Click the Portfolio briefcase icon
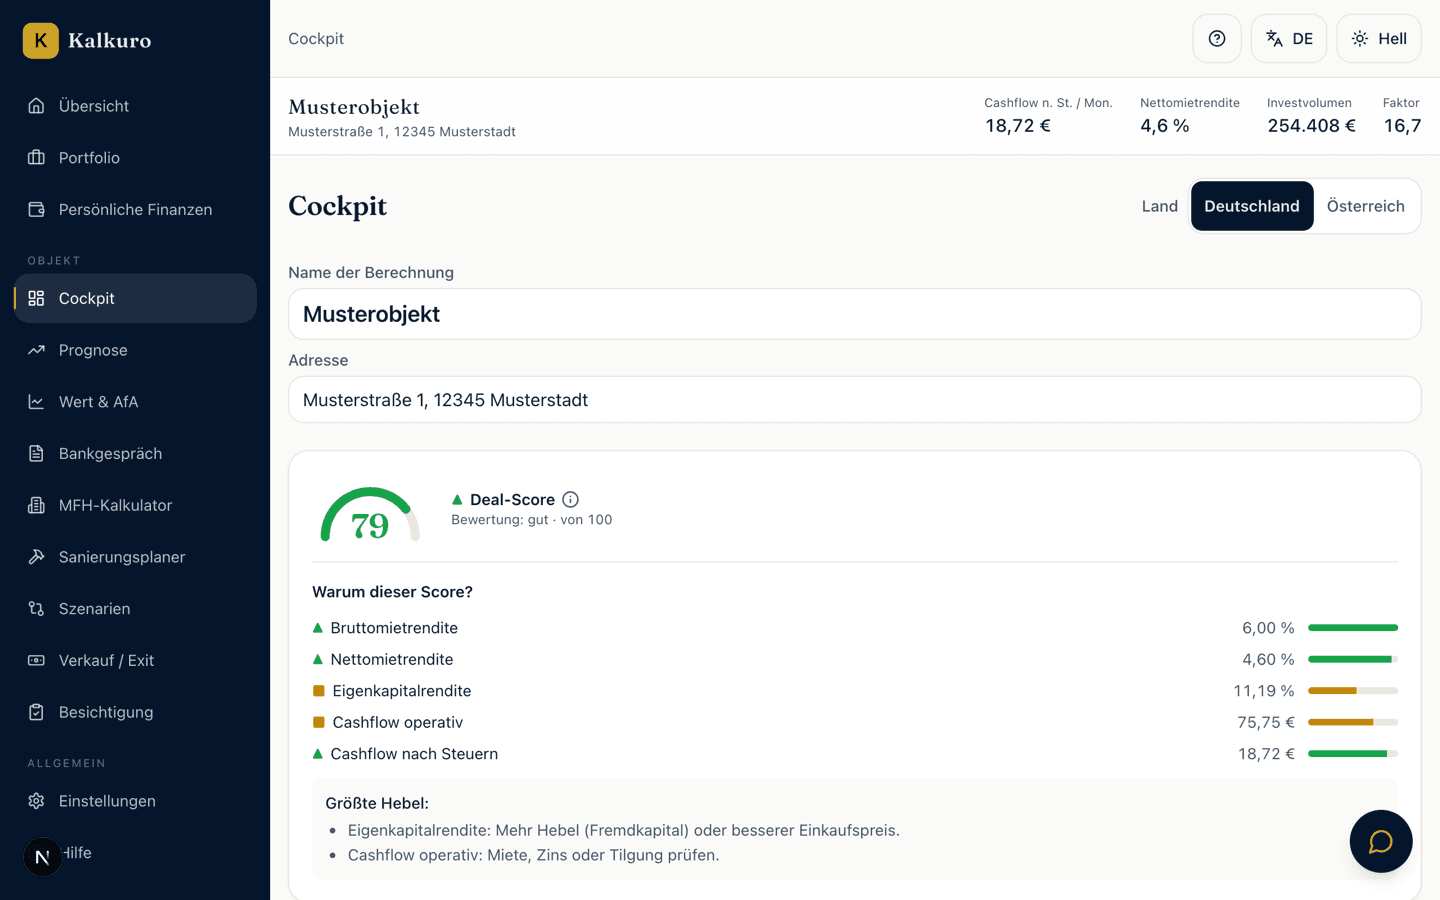 36,158
